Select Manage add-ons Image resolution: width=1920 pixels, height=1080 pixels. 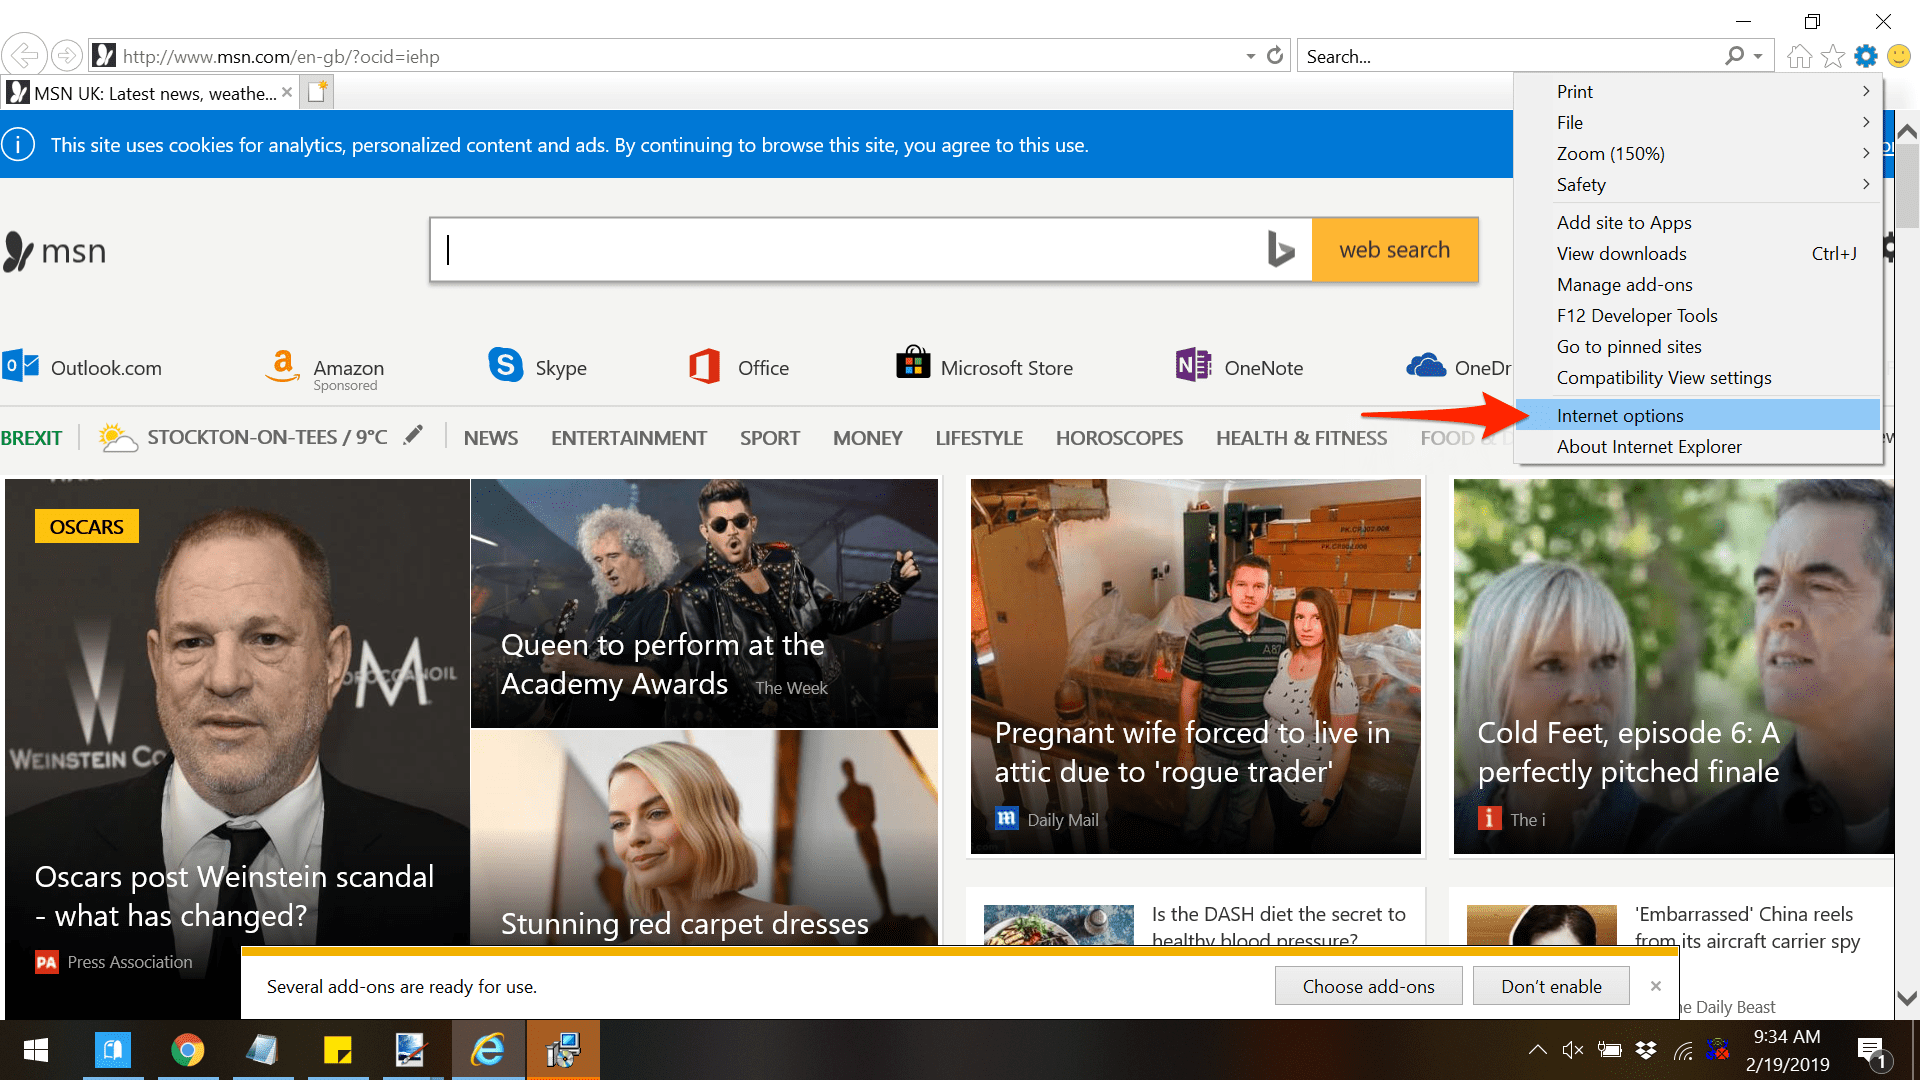[1698, 284]
